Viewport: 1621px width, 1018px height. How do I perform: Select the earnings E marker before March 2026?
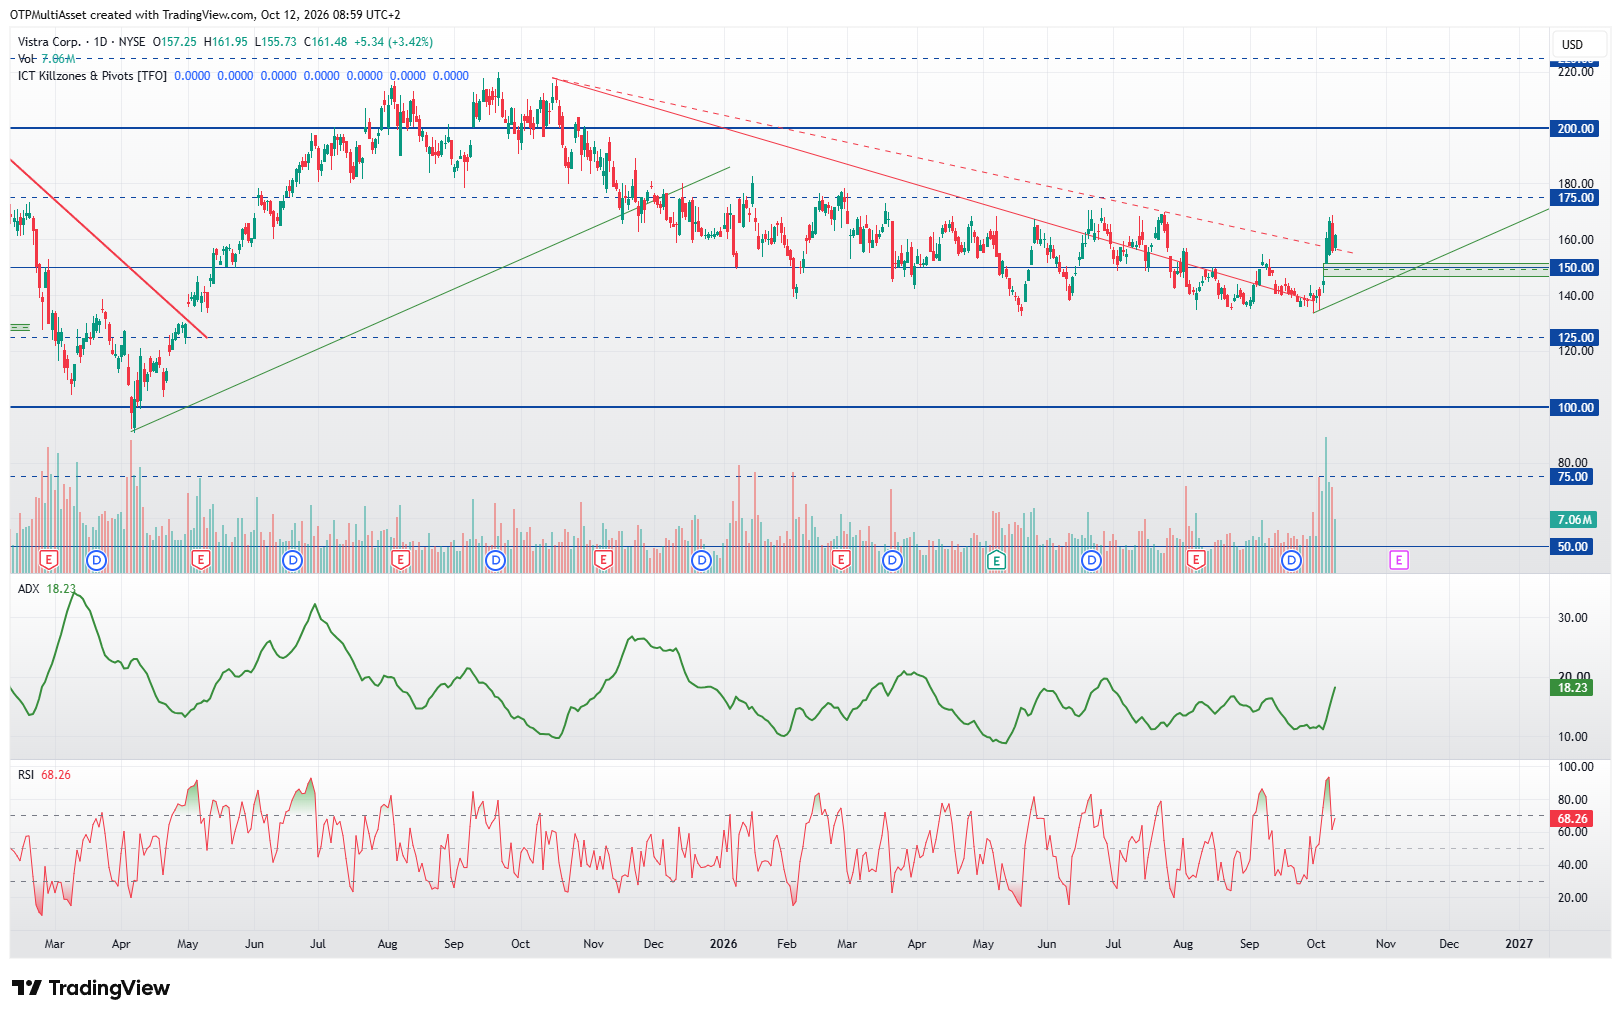point(841,560)
